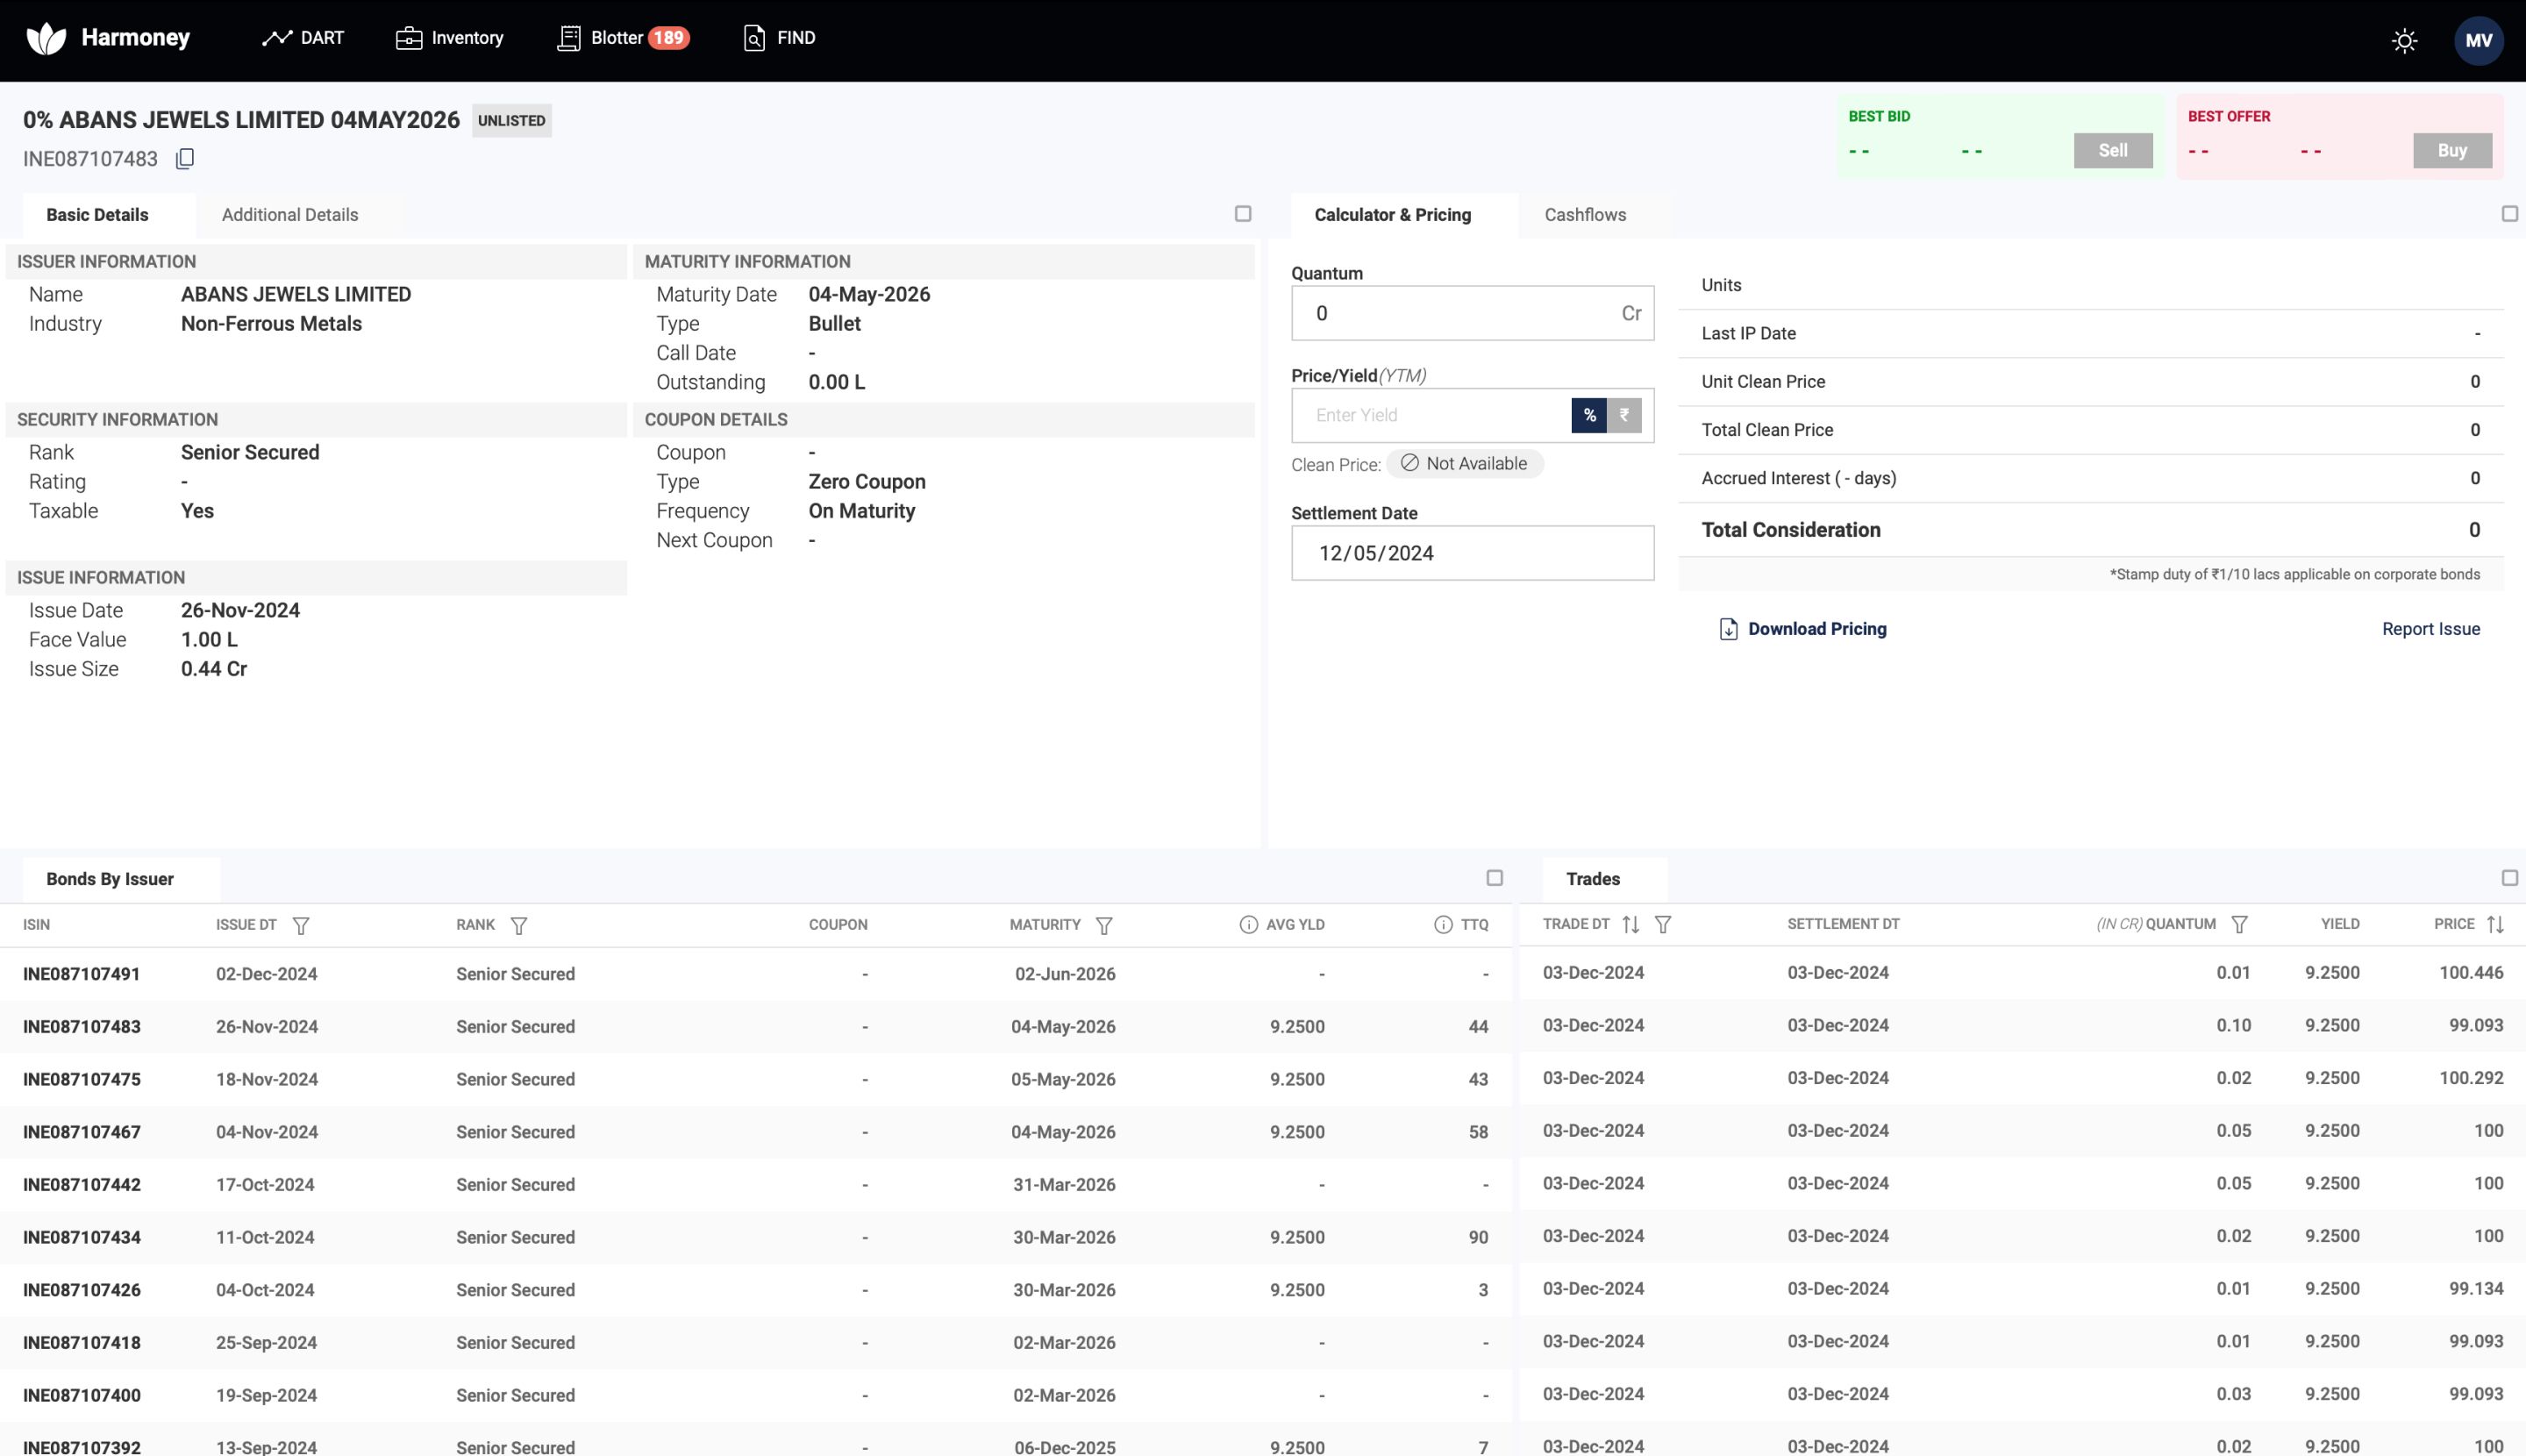Click the UNLISTED status tag
Viewport: 2526px width, 1456px height.
pyautogui.click(x=511, y=121)
